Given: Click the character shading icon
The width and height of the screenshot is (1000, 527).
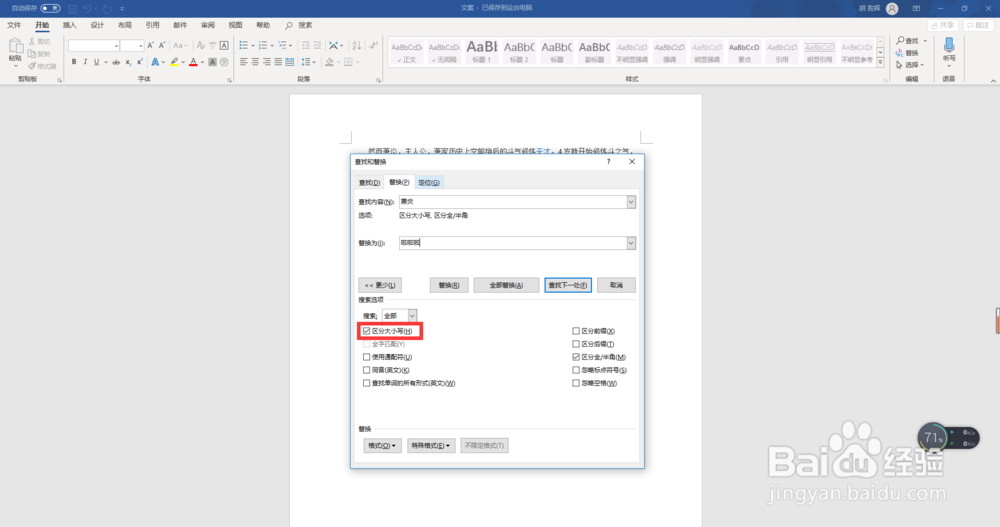Looking at the screenshot, I should [x=213, y=62].
